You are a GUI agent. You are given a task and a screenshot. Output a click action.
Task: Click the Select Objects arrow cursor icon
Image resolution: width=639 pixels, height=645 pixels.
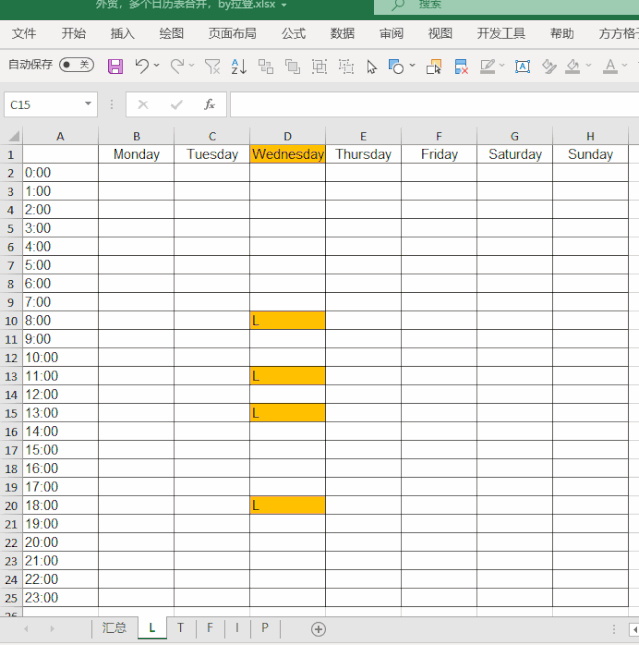372,67
